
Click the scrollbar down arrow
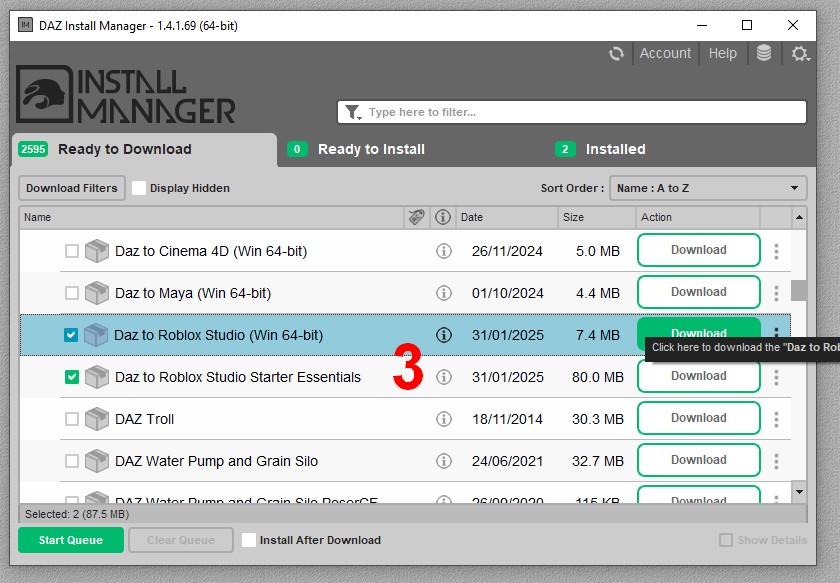click(x=799, y=492)
